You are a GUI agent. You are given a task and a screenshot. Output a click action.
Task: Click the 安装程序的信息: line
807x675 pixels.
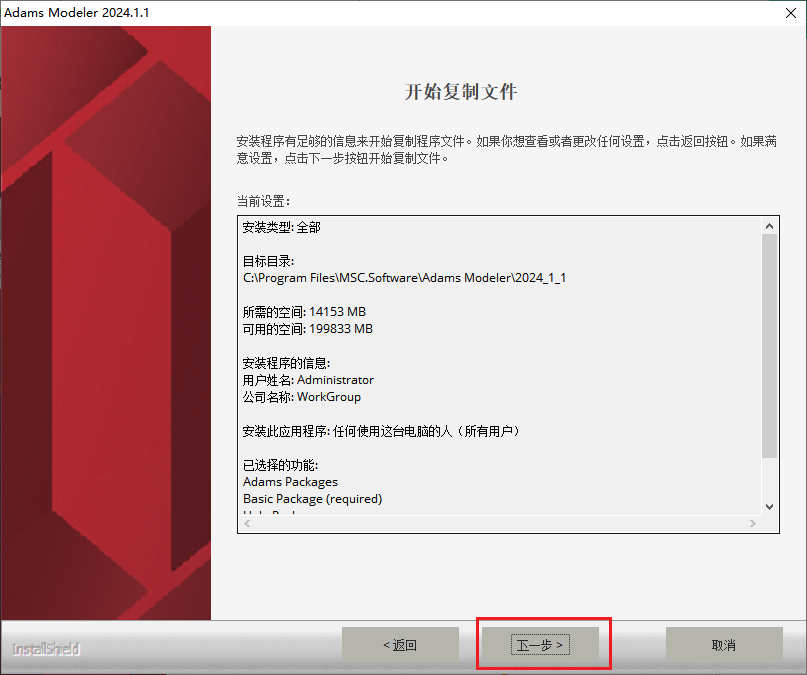pyautogui.click(x=286, y=363)
